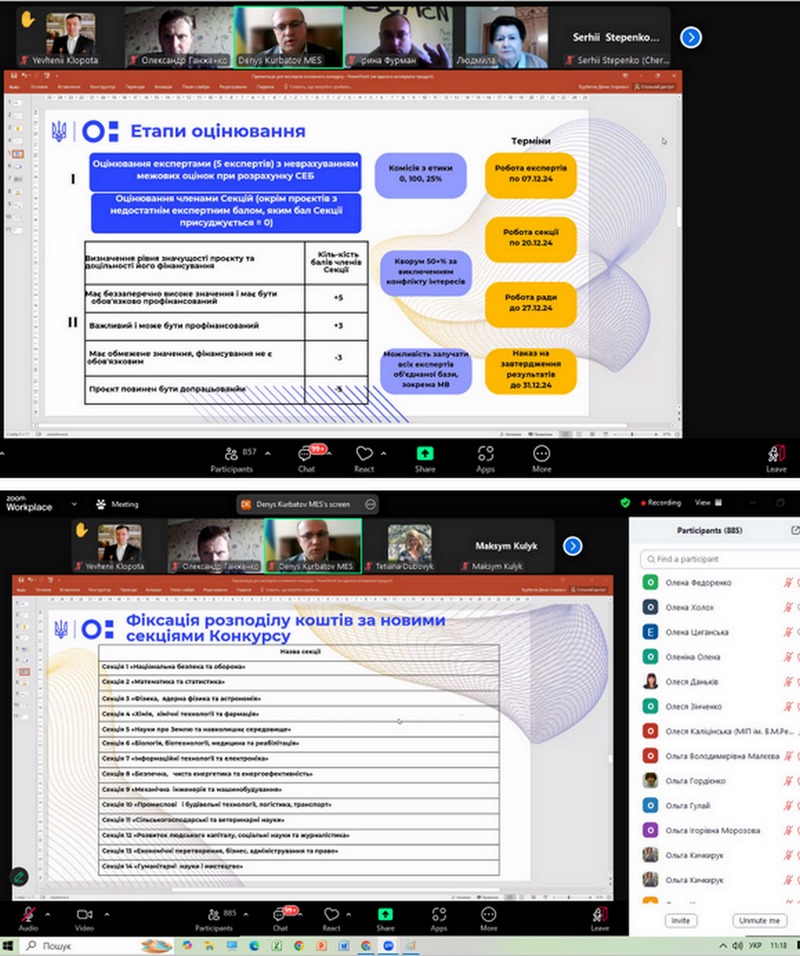Click the green annotation pencil icon
Image resolution: width=800 pixels, height=956 pixels.
pyautogui.click(x=18, y=875)
